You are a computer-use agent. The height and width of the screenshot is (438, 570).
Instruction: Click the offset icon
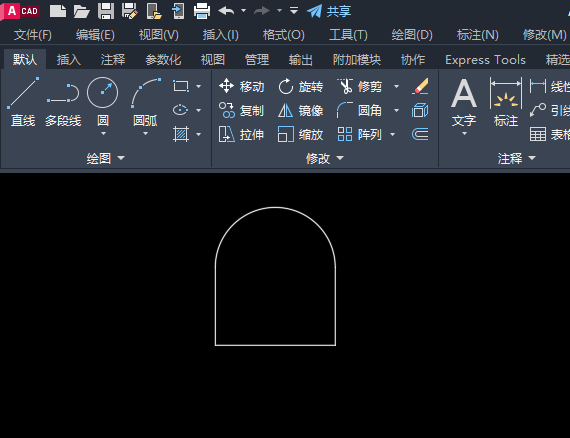(420, 134)
